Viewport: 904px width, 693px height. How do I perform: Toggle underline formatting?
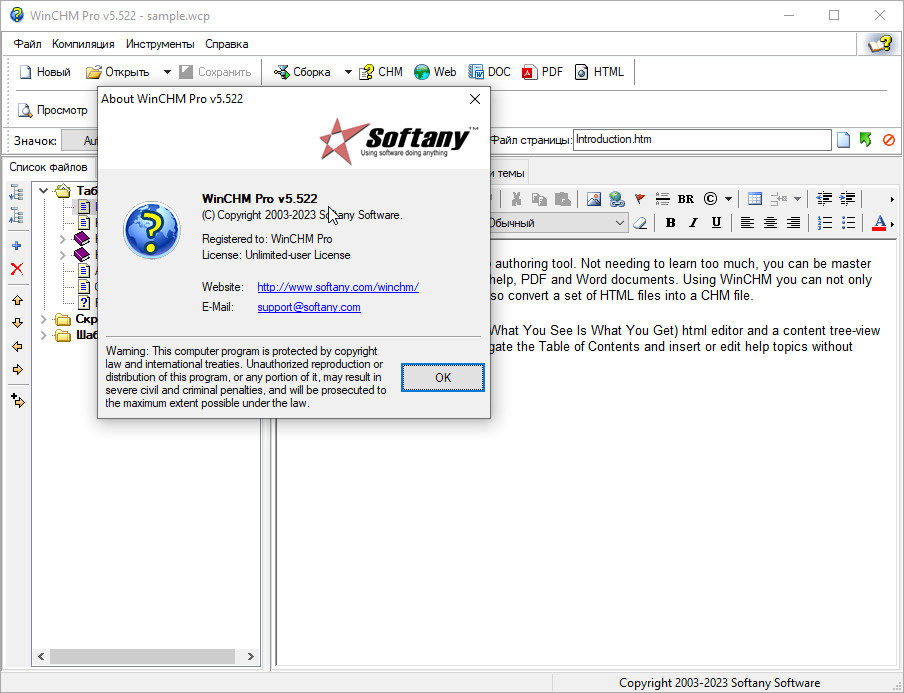[716, 223]
